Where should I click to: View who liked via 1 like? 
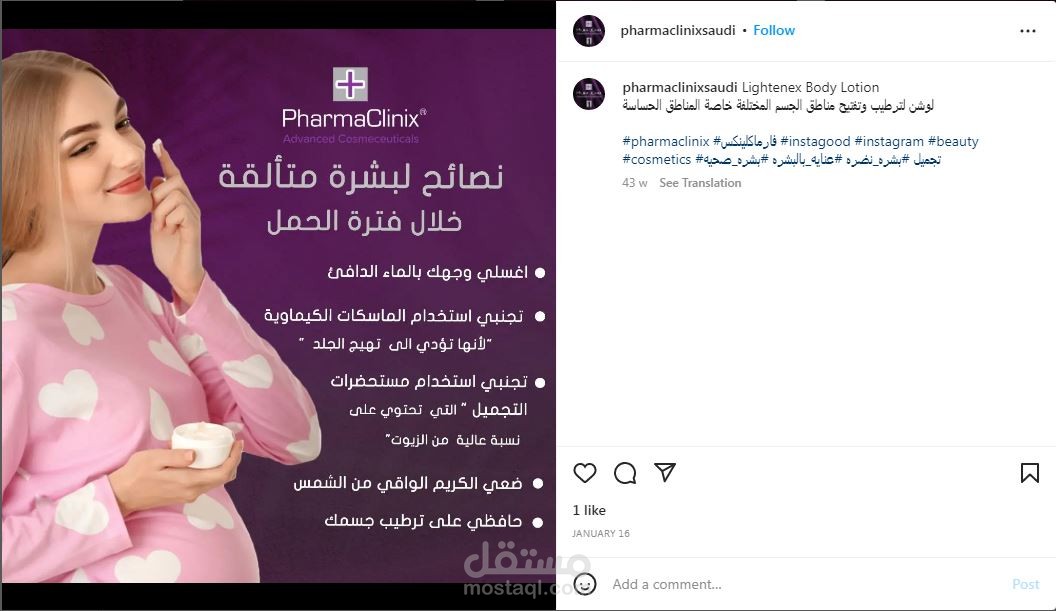tap(589, 510)
